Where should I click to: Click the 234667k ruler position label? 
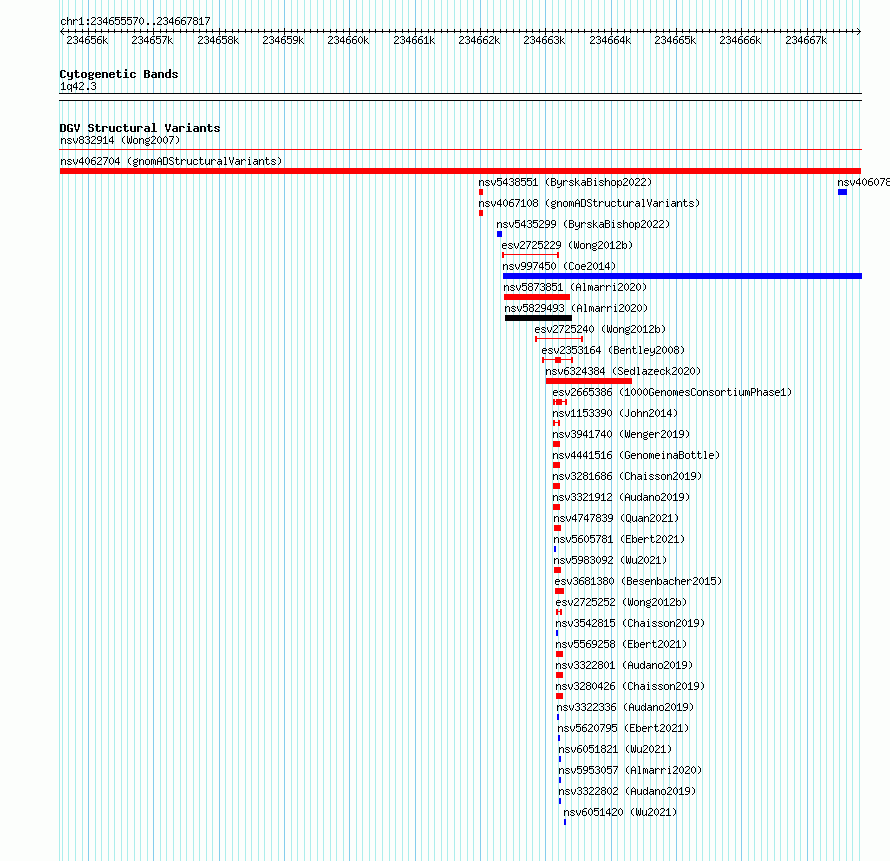point(807,41)
